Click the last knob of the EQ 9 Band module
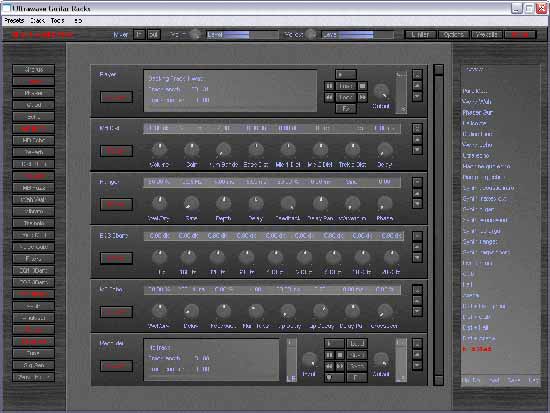The height and width of the screenshot is (413, 550). (x=391, y=257)
